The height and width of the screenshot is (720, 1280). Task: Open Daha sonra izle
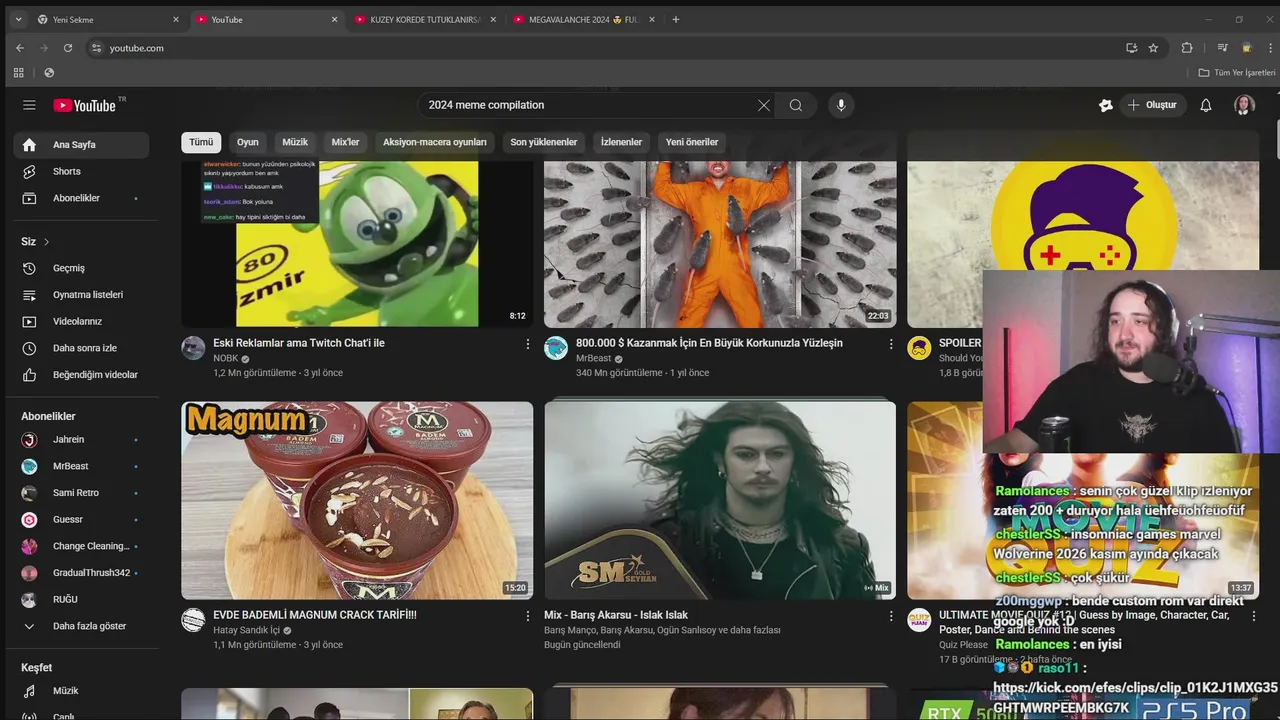(81, 348)
